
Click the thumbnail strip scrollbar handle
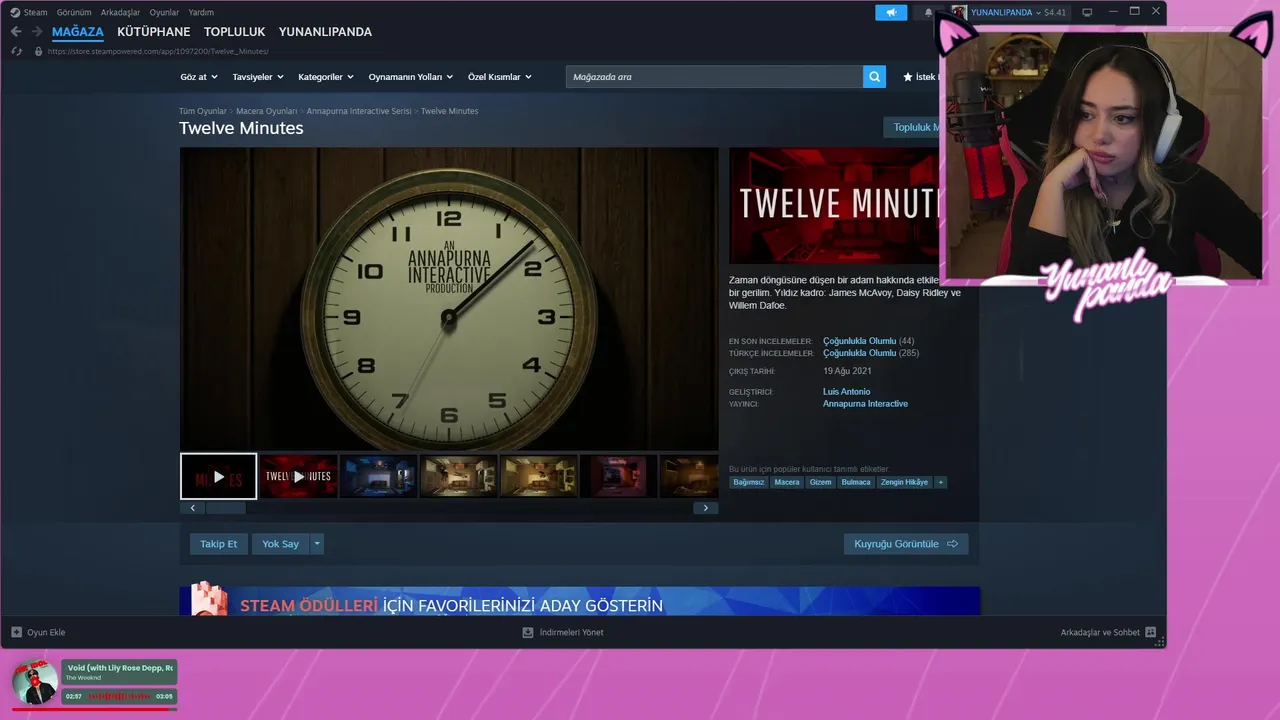(x=225, y=508)
